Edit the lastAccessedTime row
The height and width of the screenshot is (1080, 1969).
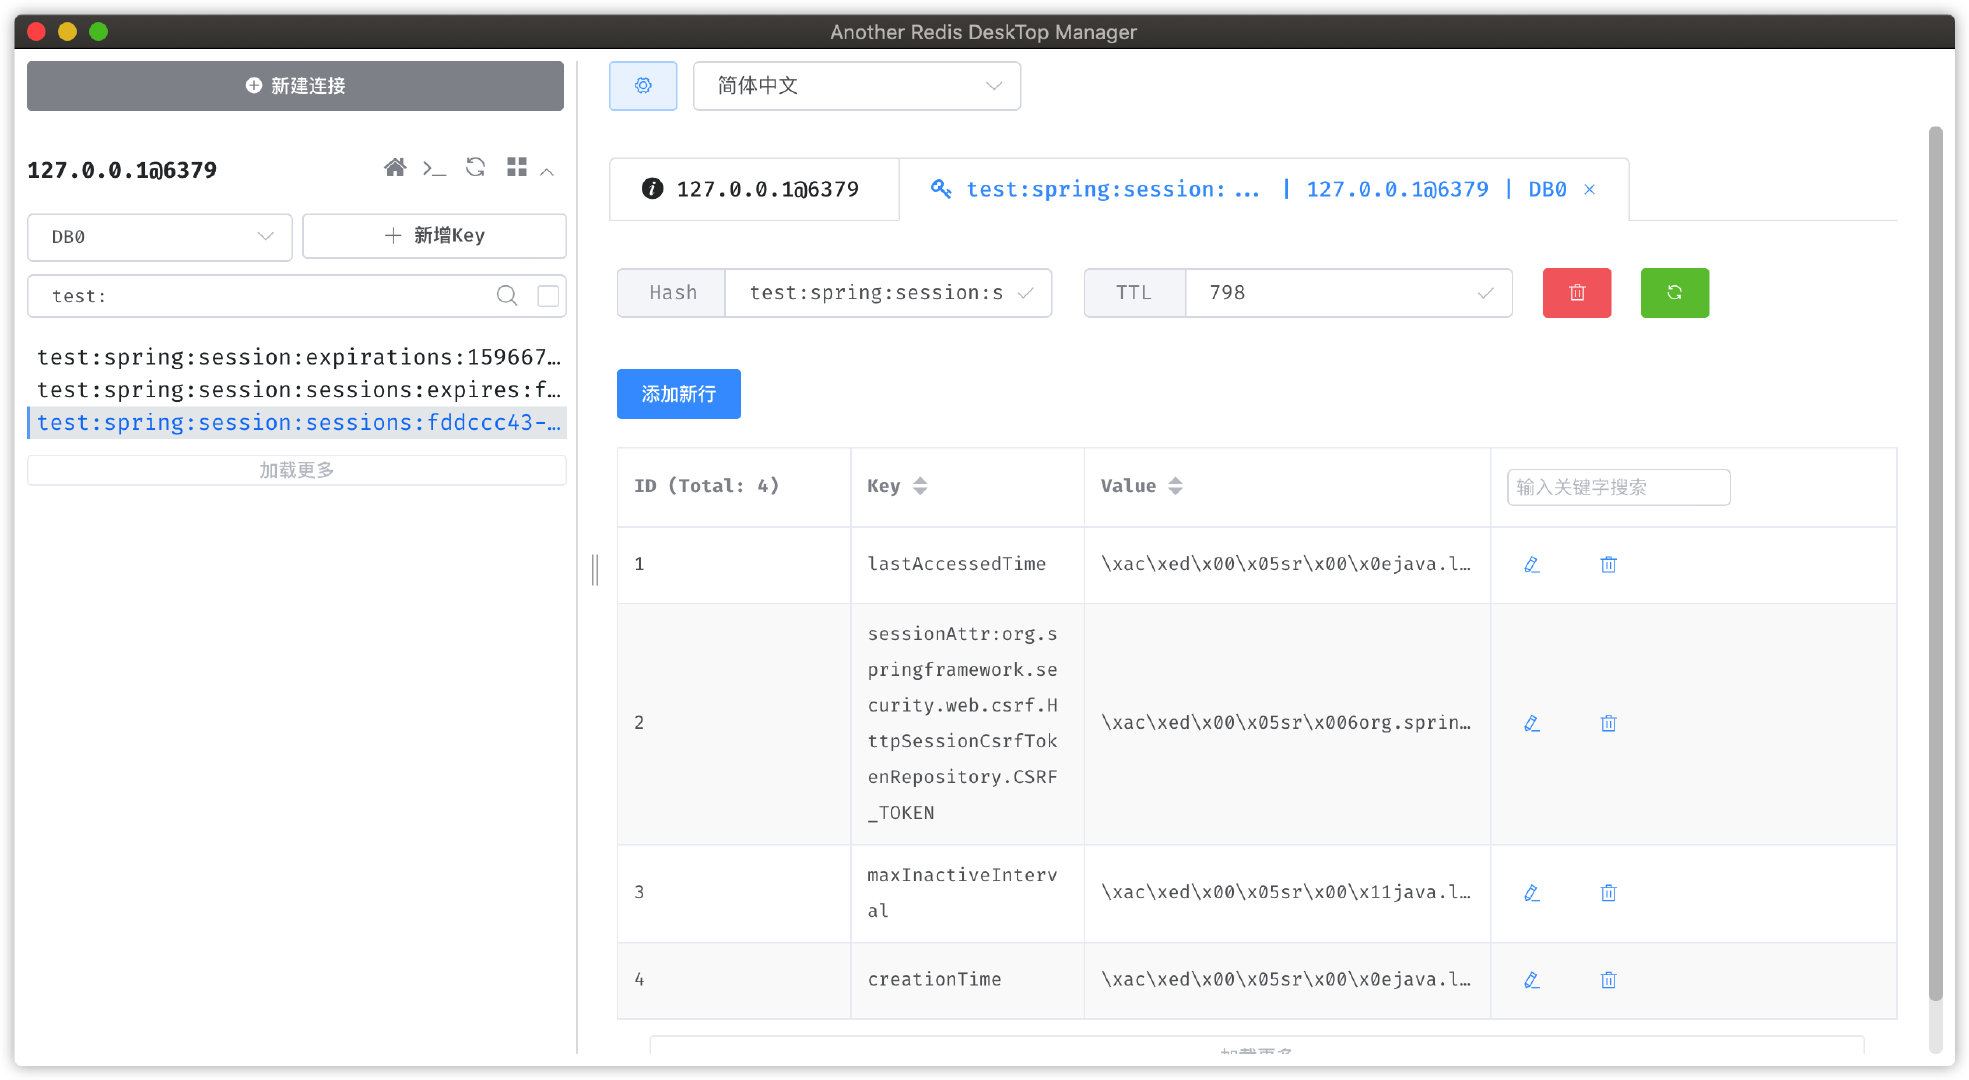(1531, 565)
